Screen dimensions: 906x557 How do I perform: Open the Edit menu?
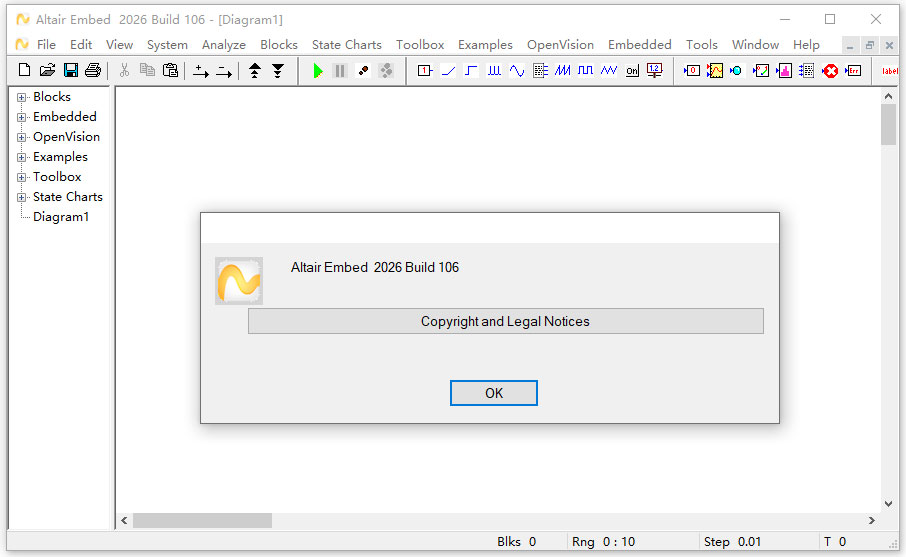pyautogui.click(x=81, y=44)
